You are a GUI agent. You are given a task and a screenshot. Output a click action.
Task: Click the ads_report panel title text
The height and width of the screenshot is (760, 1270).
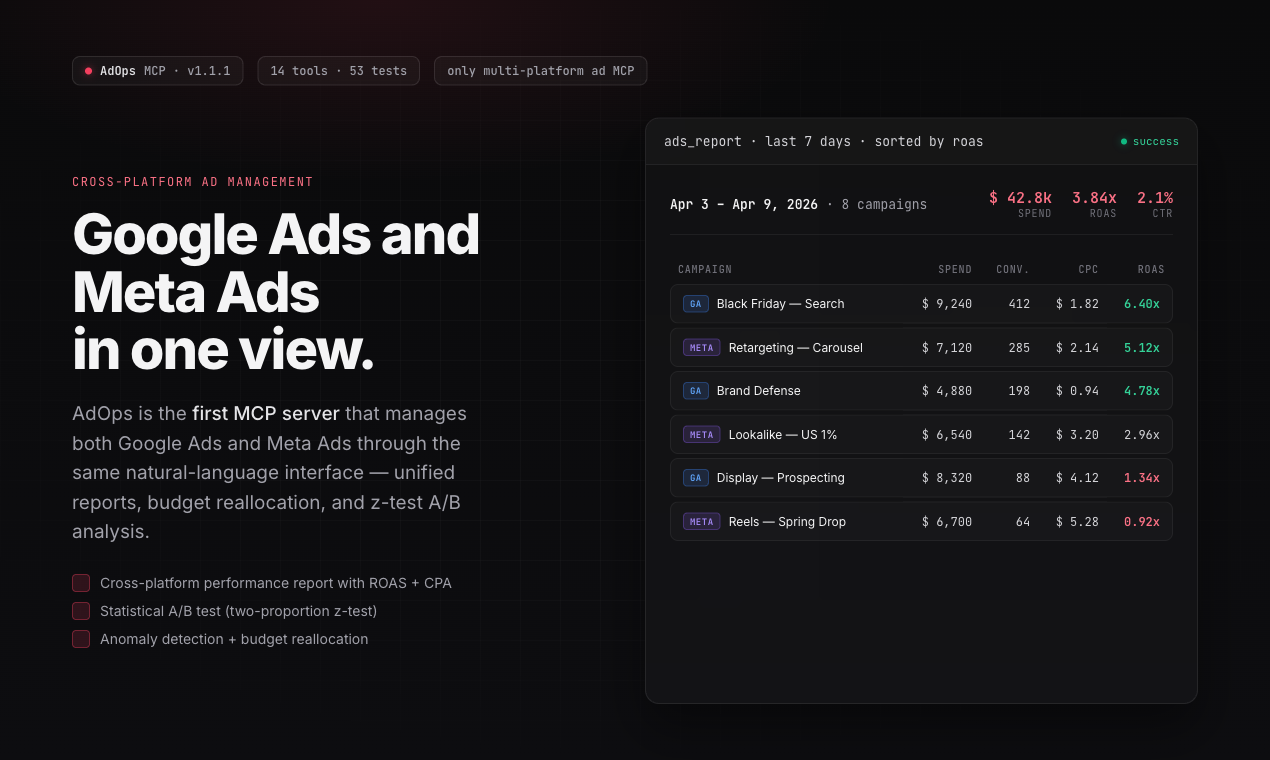pos(823,142)
